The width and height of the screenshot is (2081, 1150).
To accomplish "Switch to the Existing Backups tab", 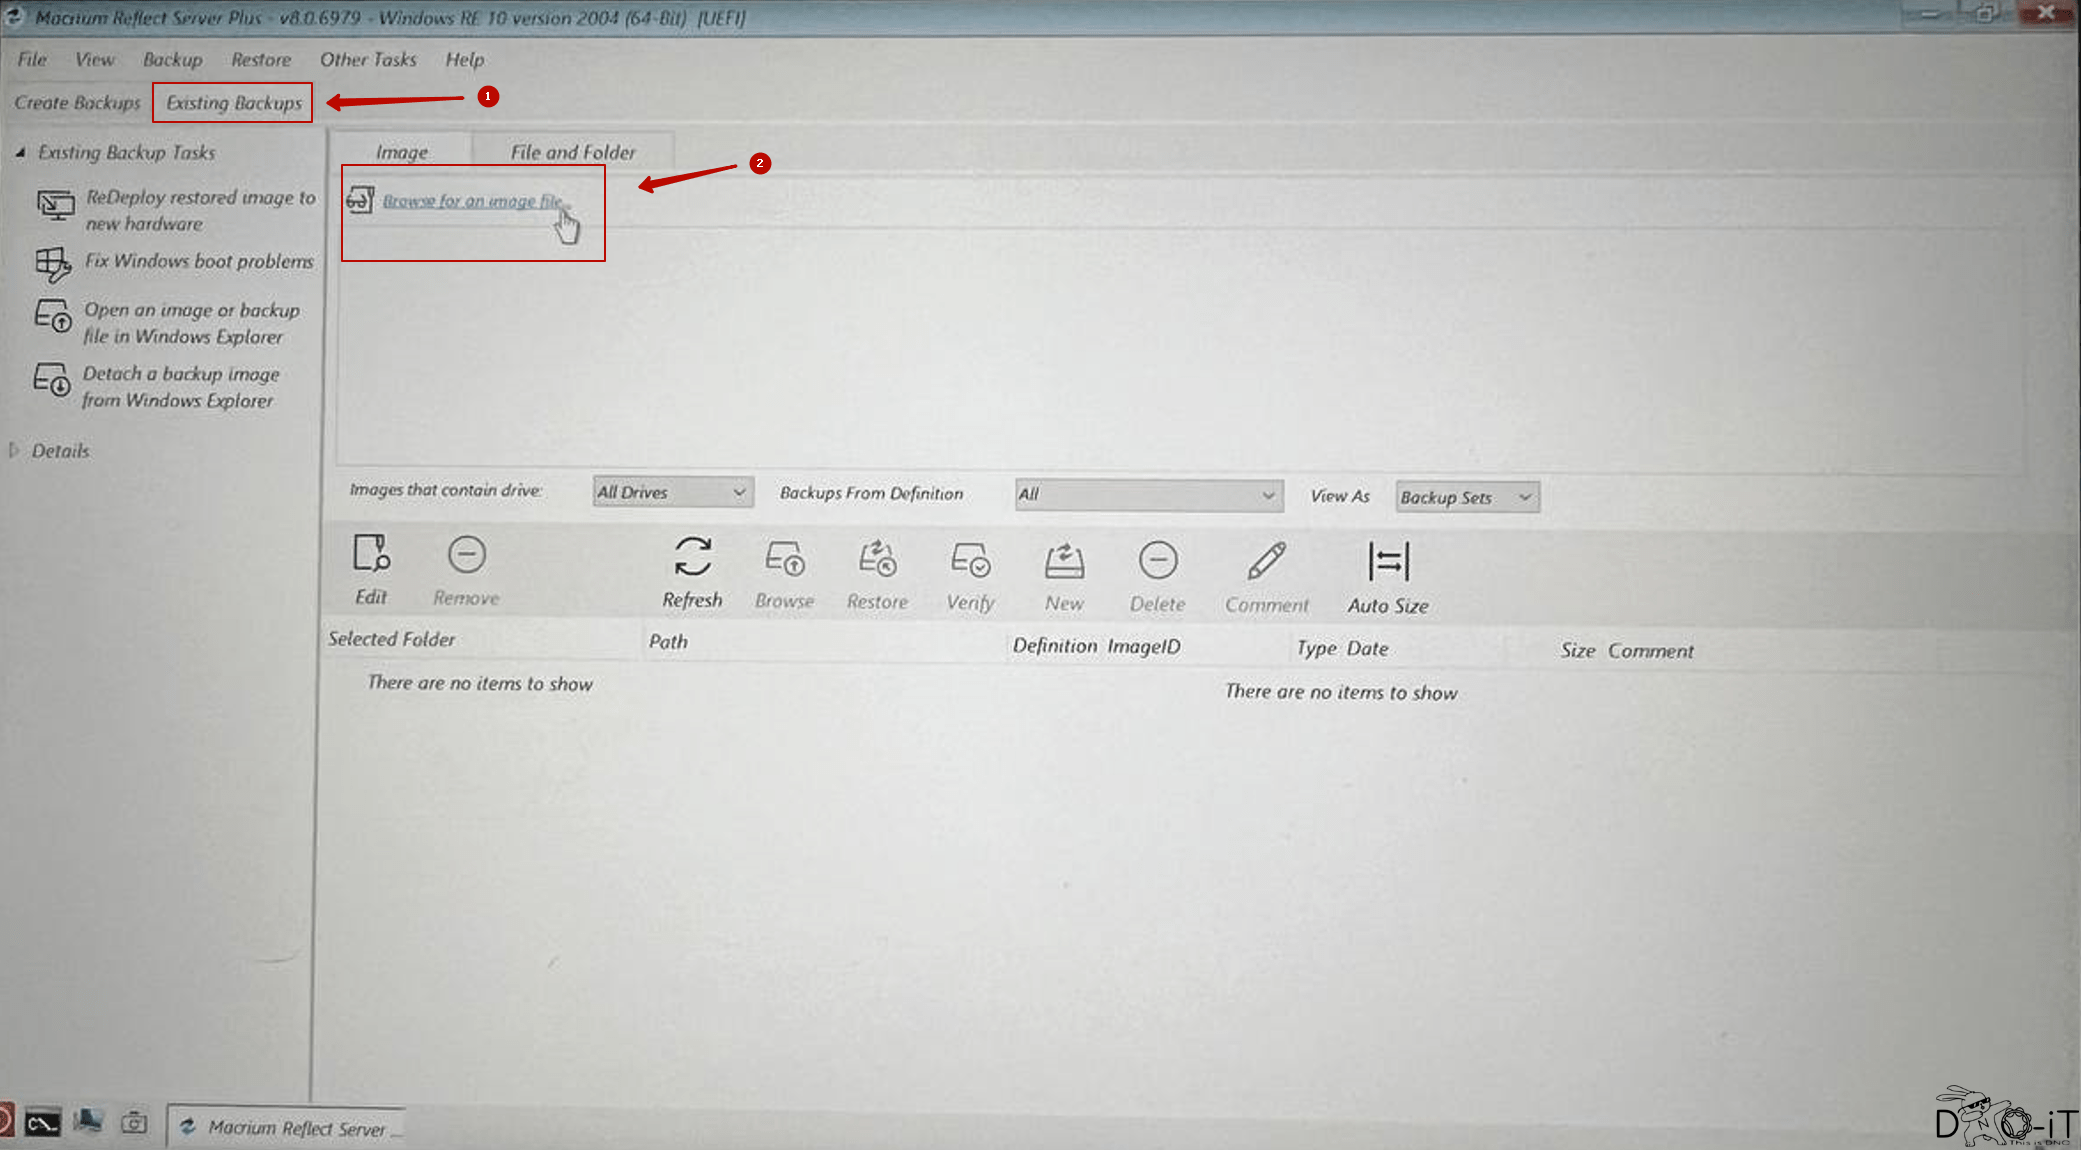I will [233, 103].
